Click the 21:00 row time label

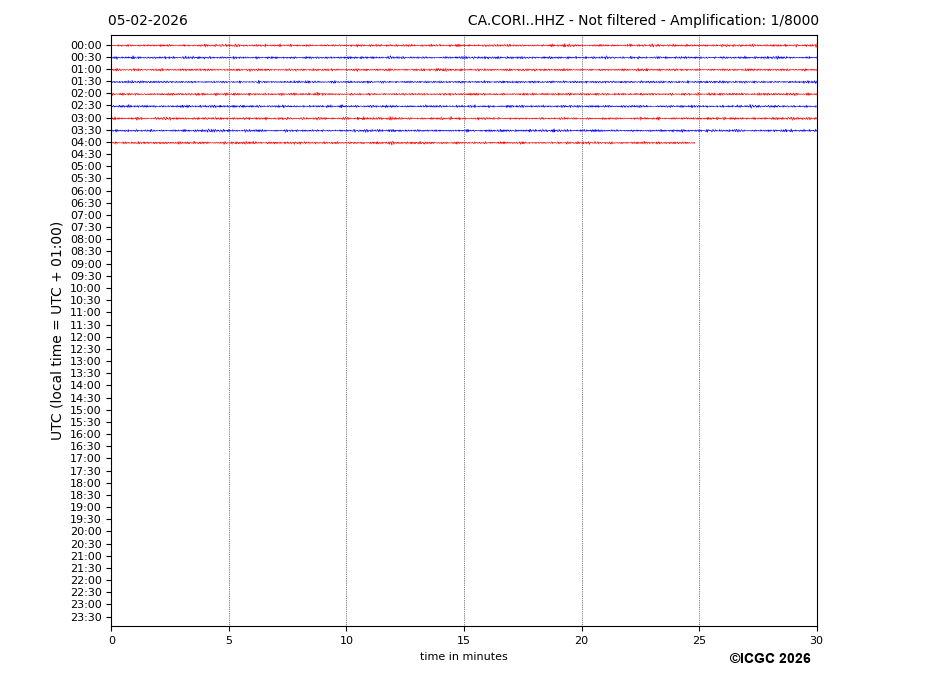coord(86,556)
